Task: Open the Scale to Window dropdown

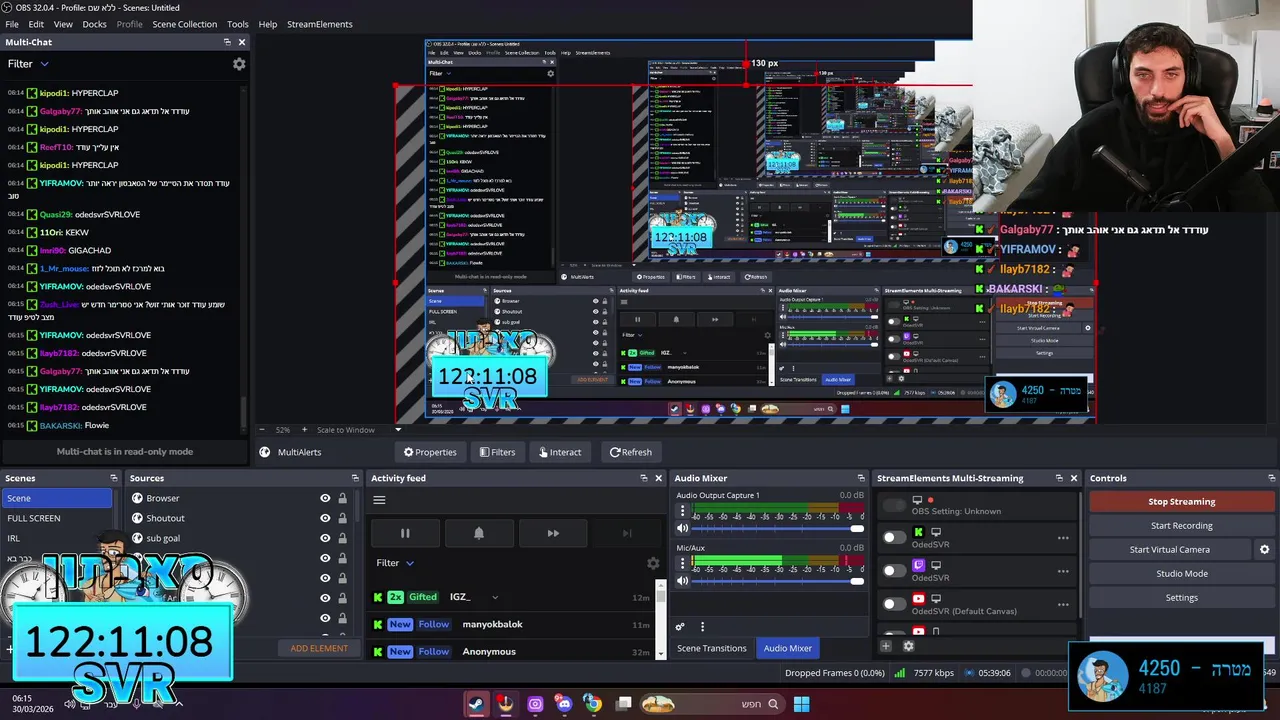Action: (359, 430)
